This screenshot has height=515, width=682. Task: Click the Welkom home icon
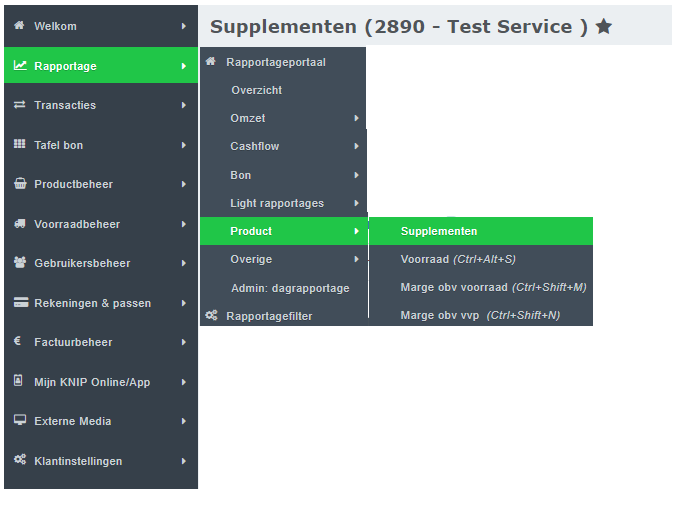click(x=19, y=26)
